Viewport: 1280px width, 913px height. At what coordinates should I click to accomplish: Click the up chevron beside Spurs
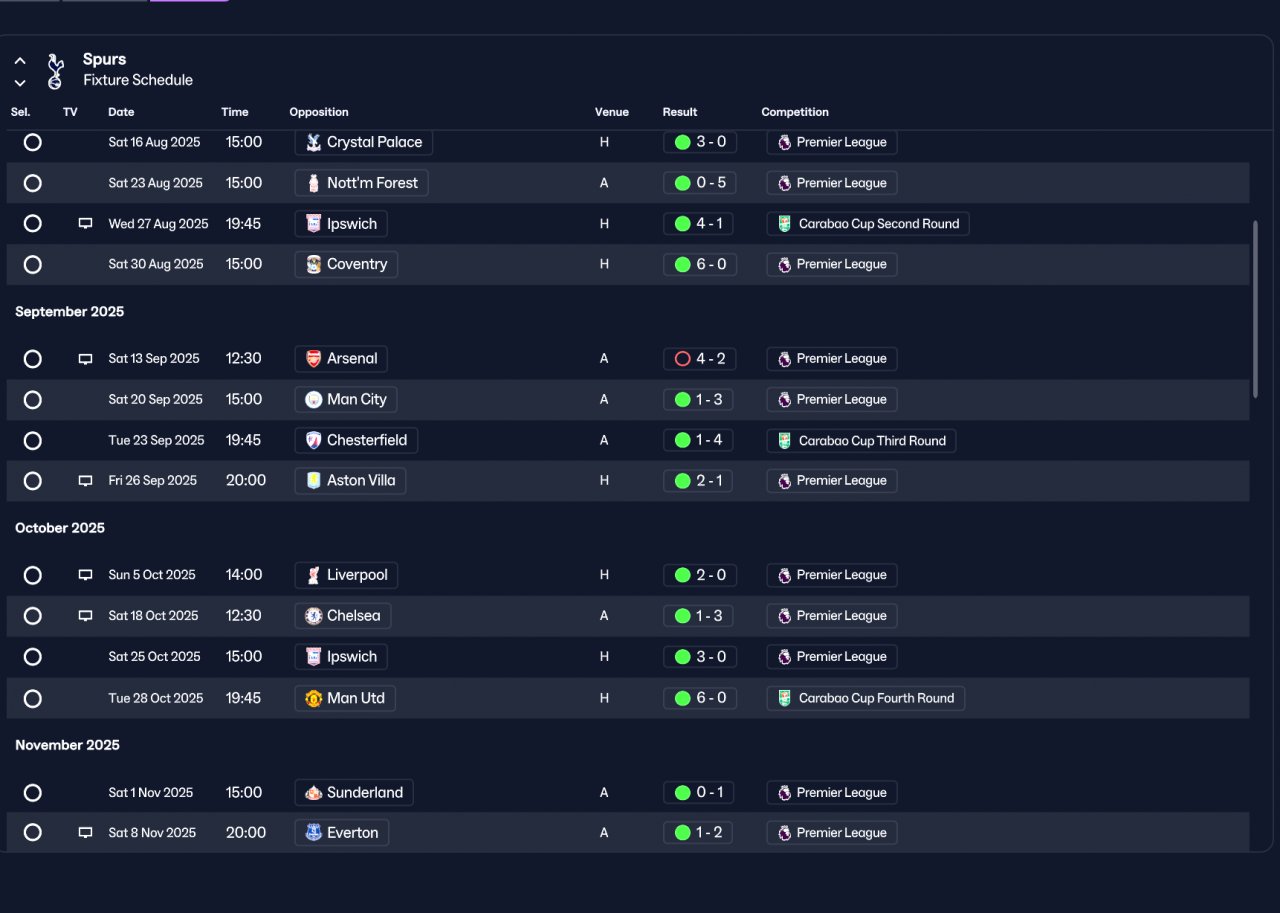click(x=20, y=61)
